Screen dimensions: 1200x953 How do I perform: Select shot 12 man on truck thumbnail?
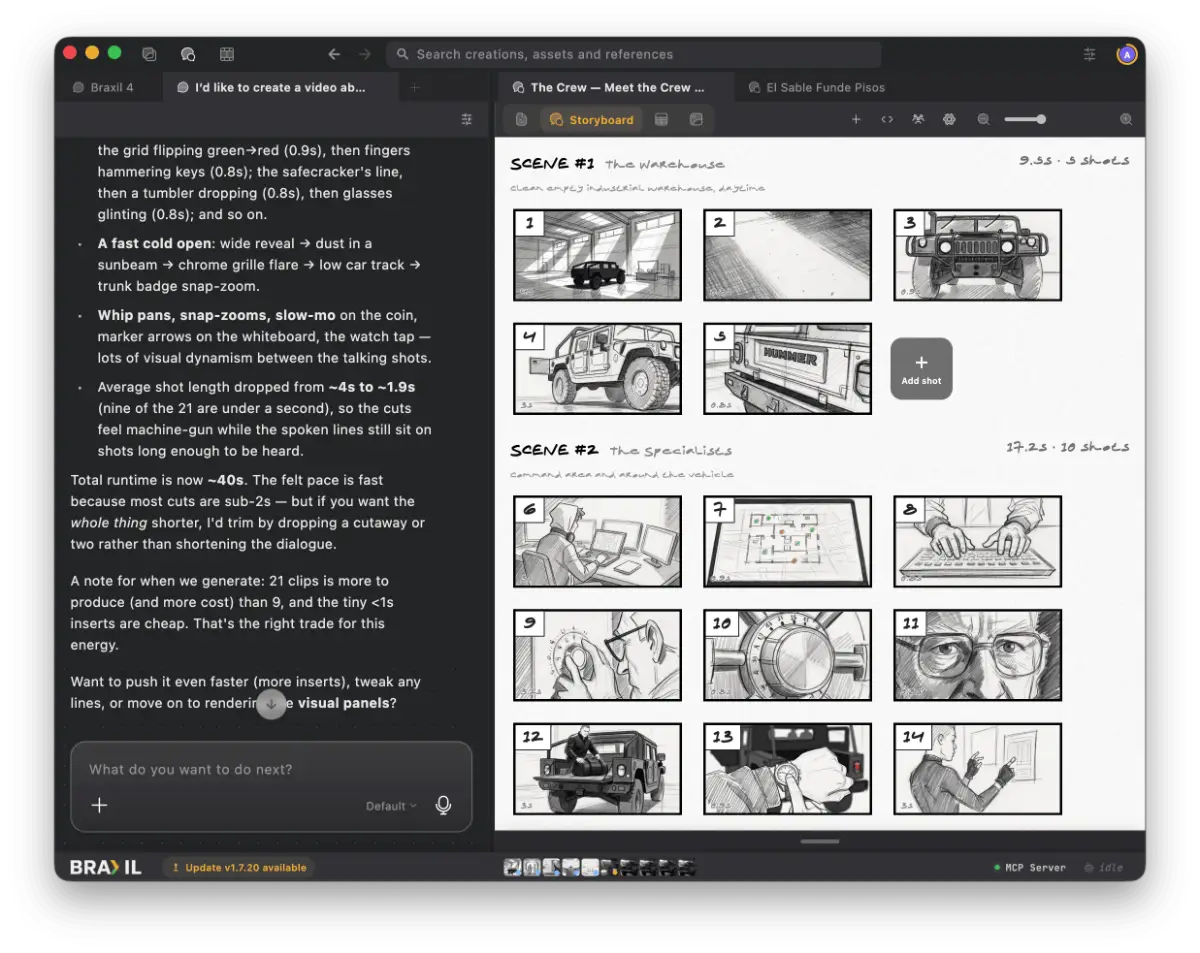pyautogui.click(x=597, y=768)
